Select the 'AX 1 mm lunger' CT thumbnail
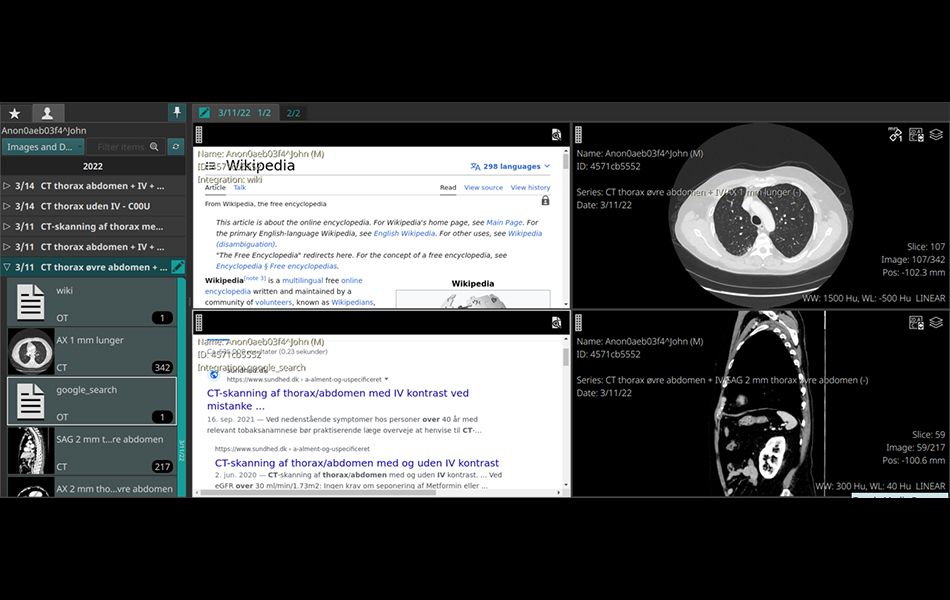 tap(92, 352)
